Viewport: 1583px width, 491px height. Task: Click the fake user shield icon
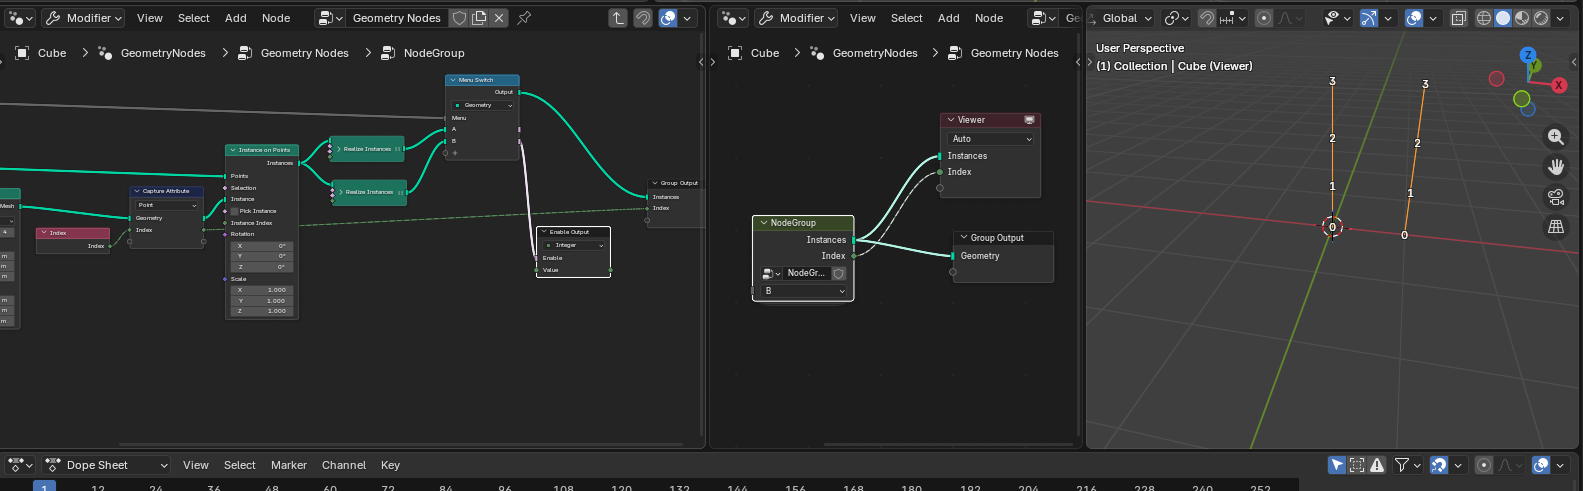pyautogui.click(x=459, y=18)
